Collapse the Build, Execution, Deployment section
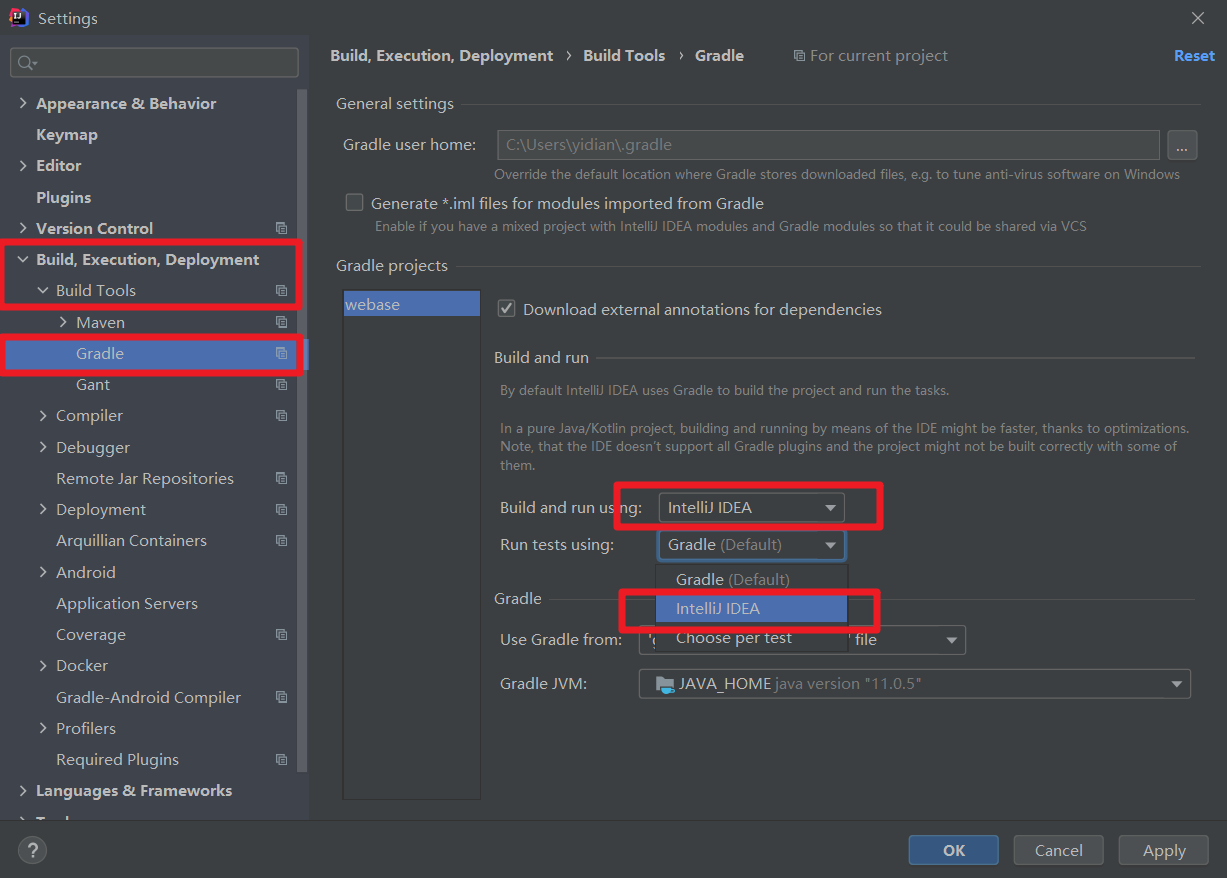Screen dimensions: 1227x878 [x=22, y=258]
